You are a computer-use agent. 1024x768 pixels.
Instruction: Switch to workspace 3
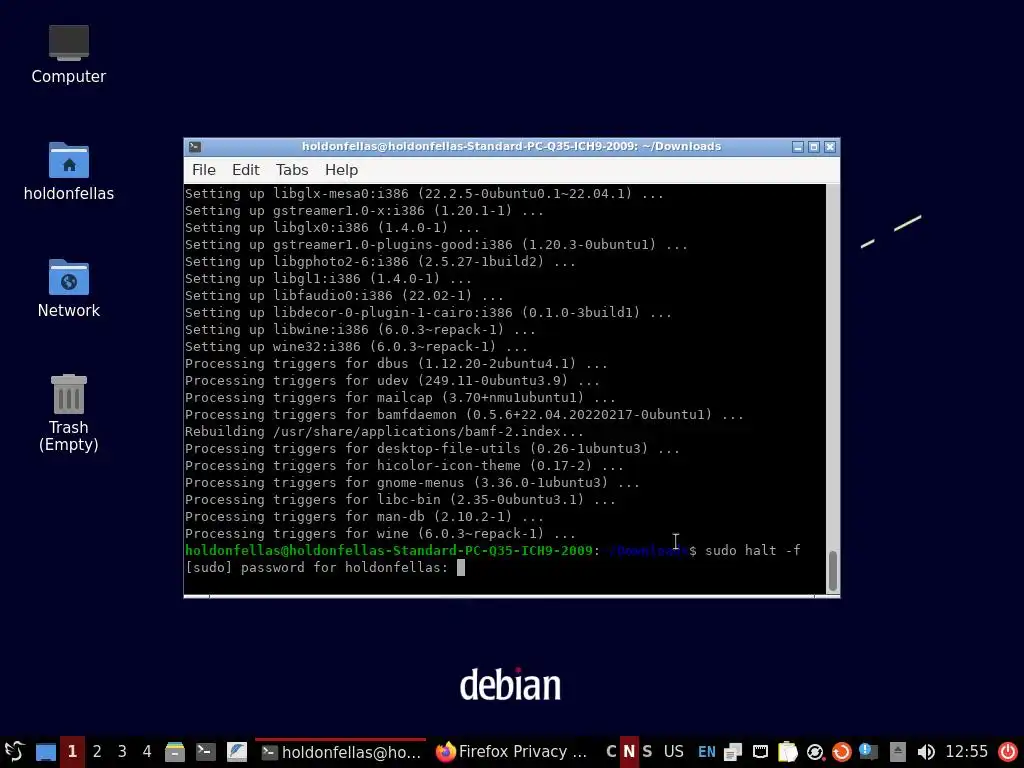tap(121, 752)
